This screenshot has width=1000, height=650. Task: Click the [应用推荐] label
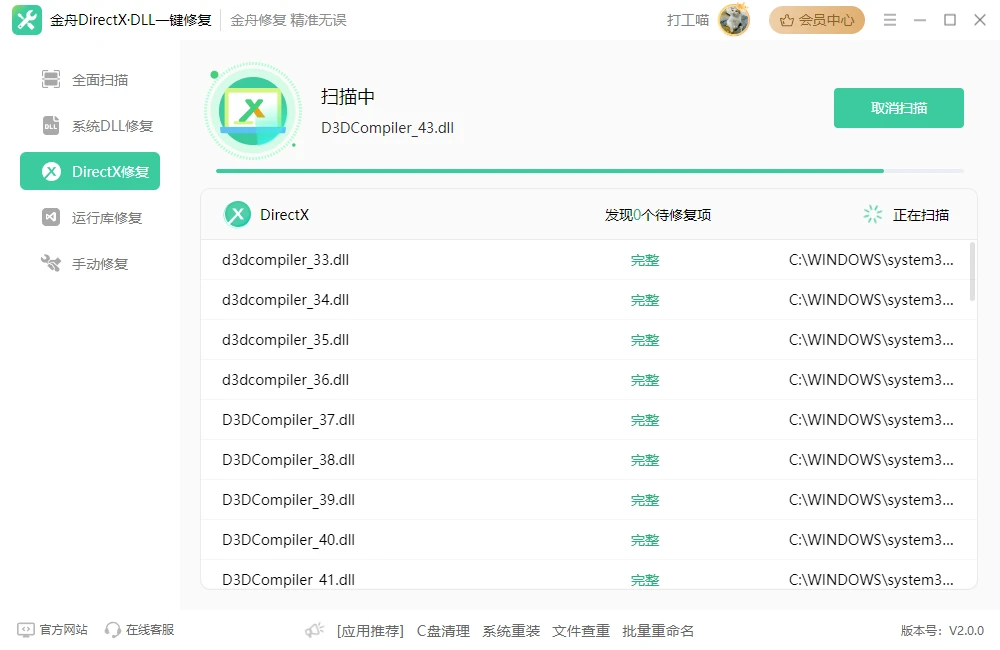[x=371, y=631]
